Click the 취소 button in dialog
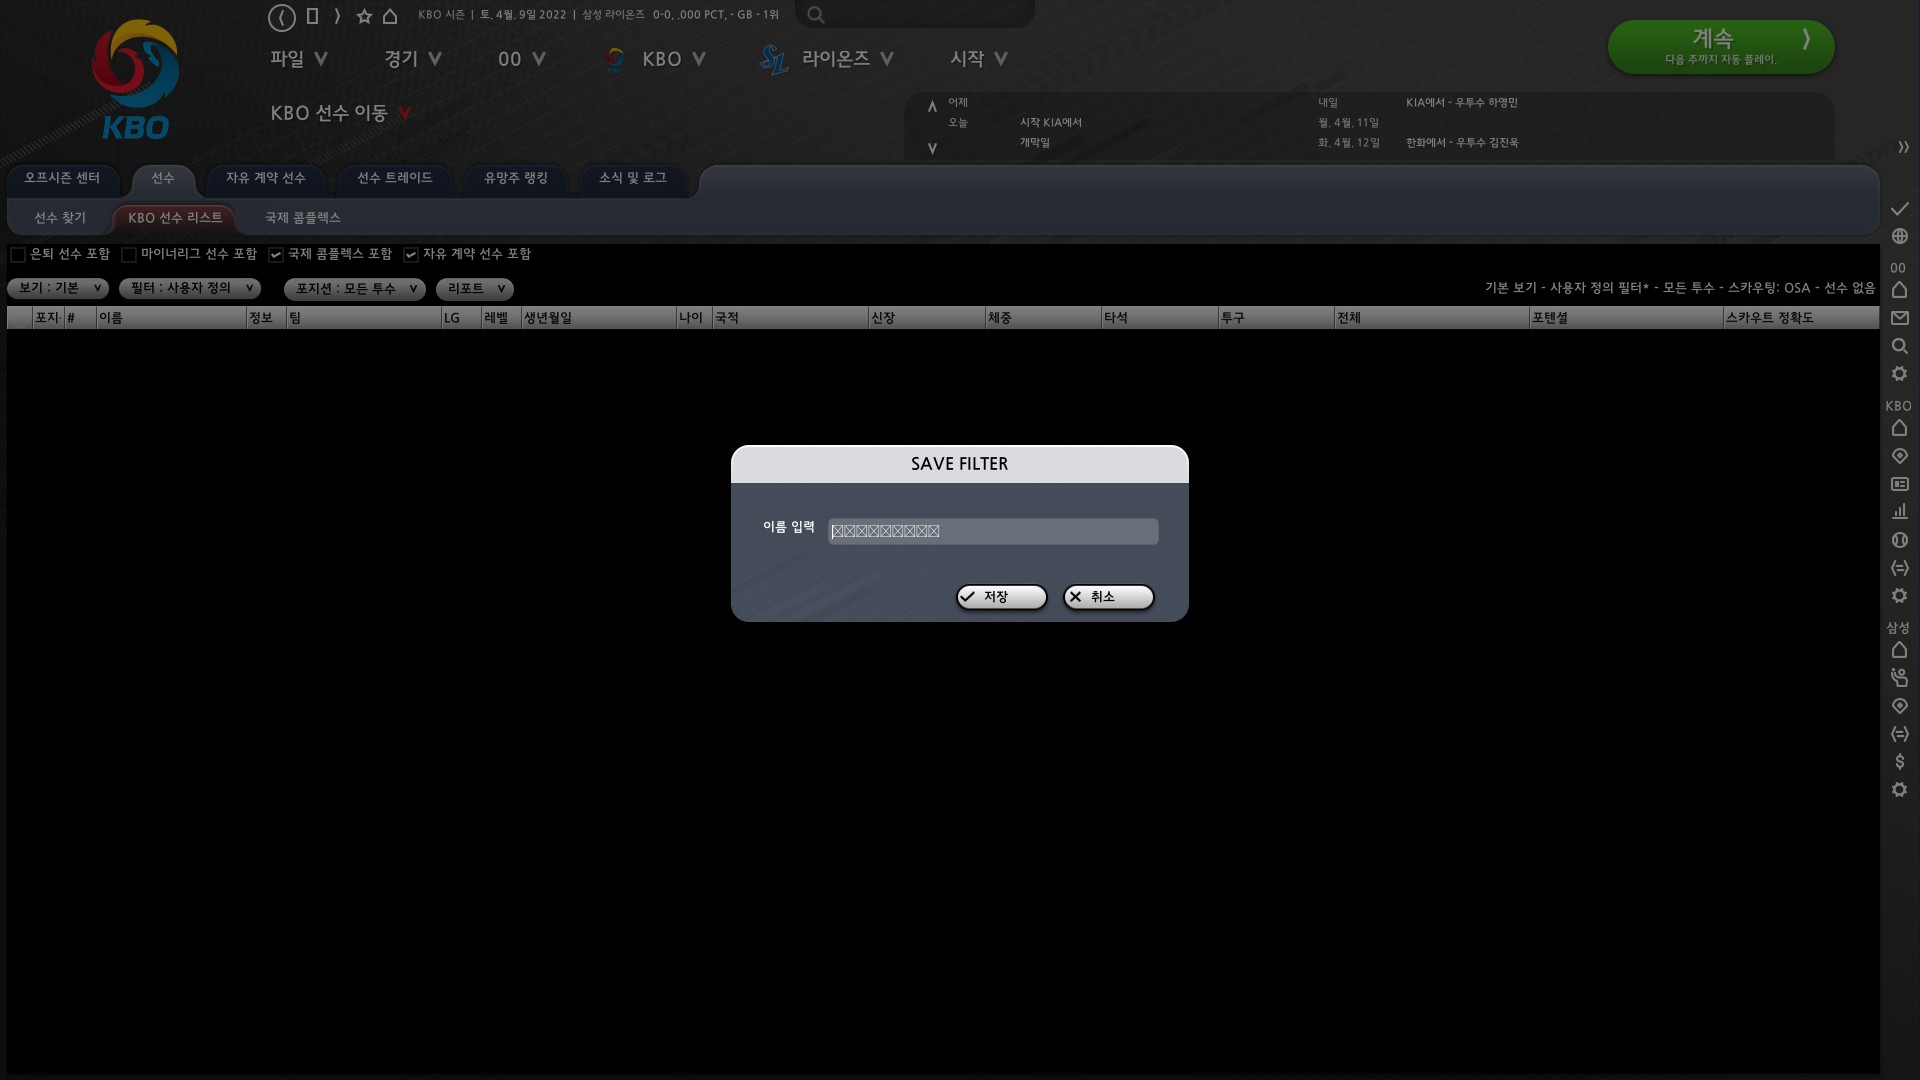The width and height of the screenshot is (1920, 1080). point(1108,597)
